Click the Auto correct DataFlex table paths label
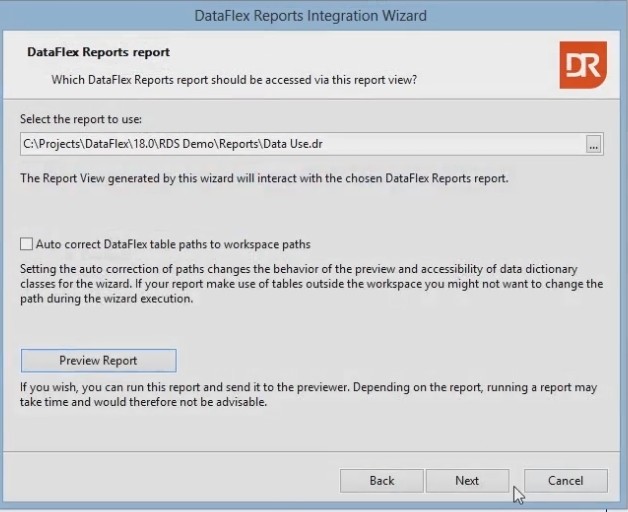 172,244
